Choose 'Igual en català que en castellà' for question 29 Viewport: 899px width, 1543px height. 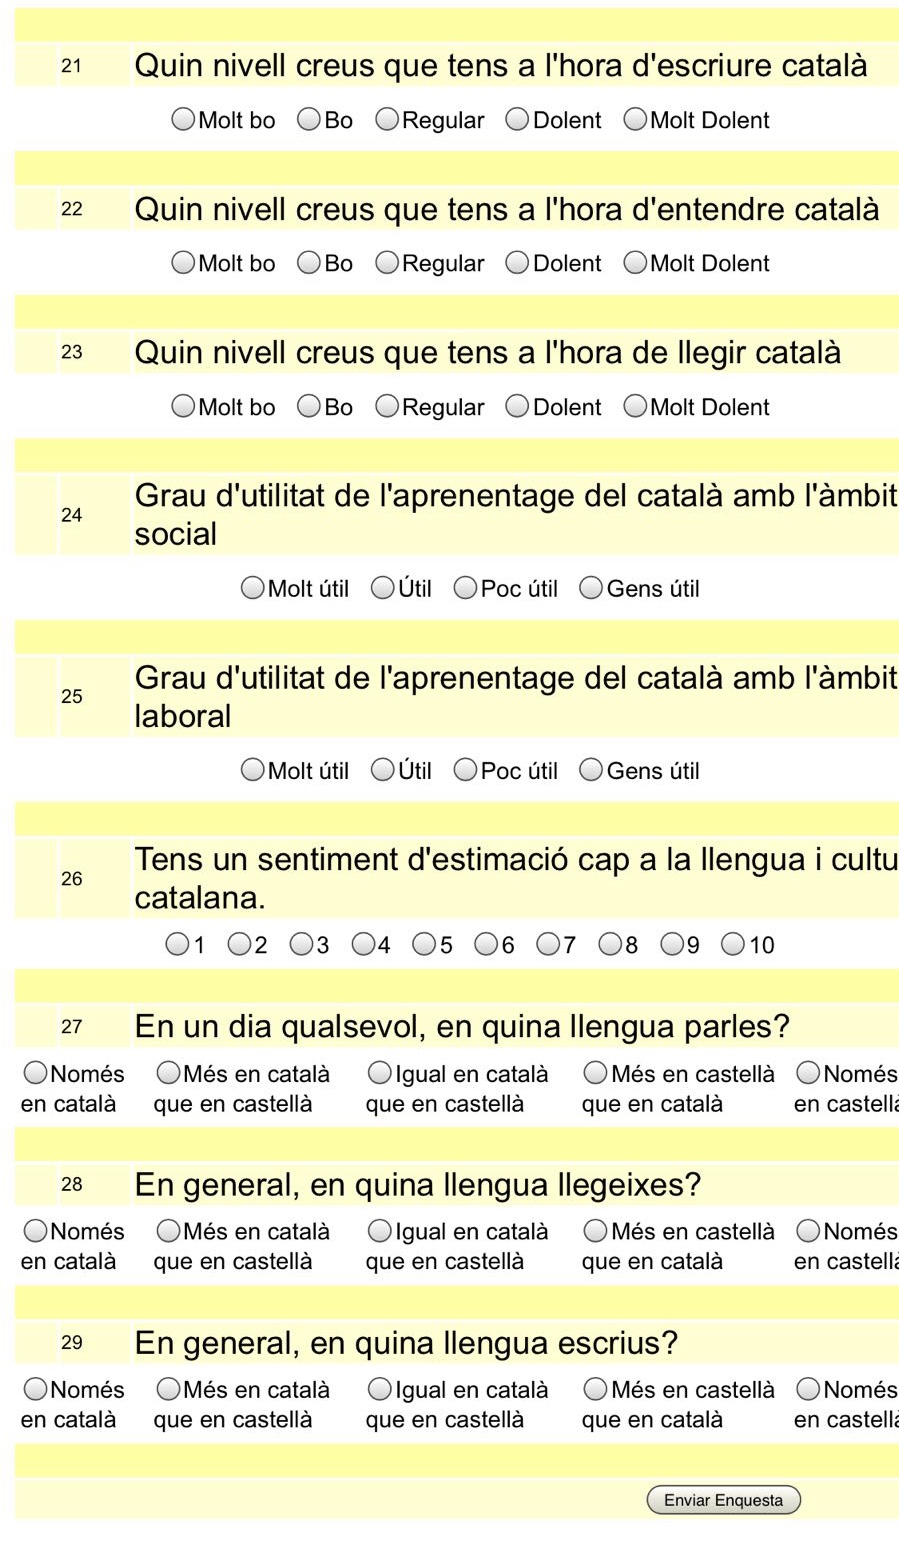pos(380,1389)
